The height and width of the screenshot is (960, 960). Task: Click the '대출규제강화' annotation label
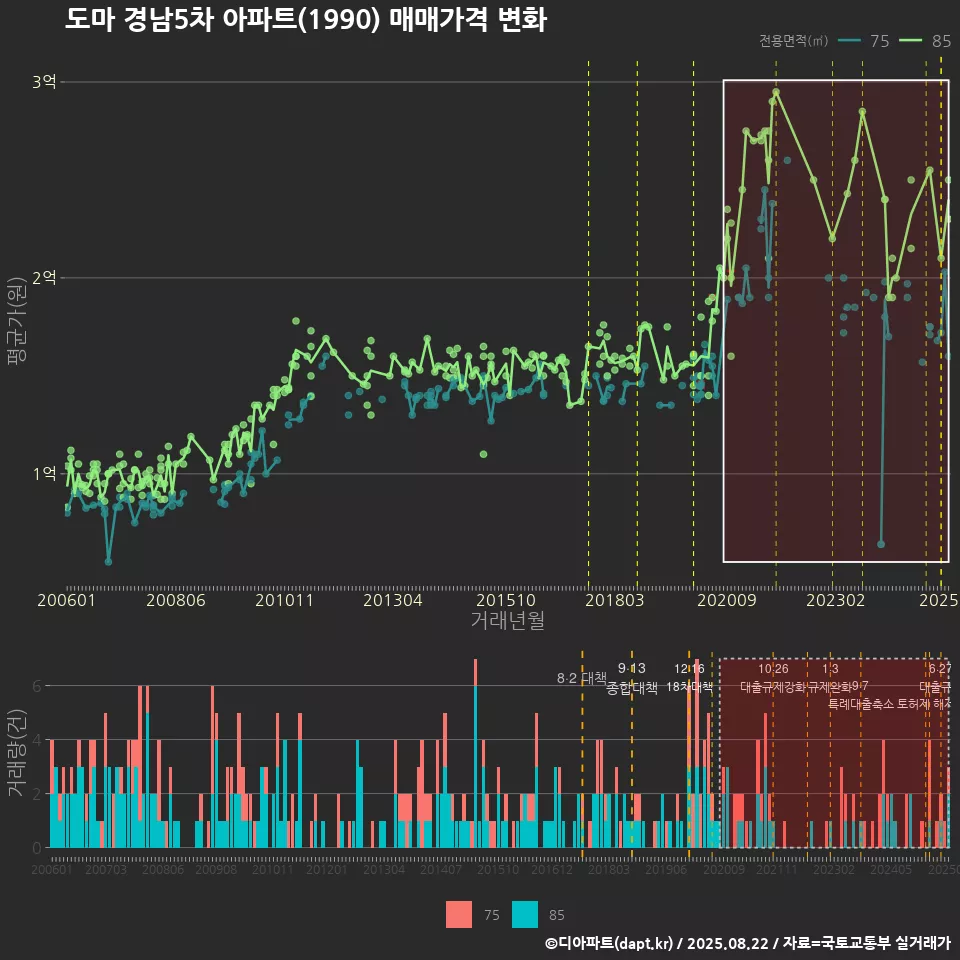point(773,687)
